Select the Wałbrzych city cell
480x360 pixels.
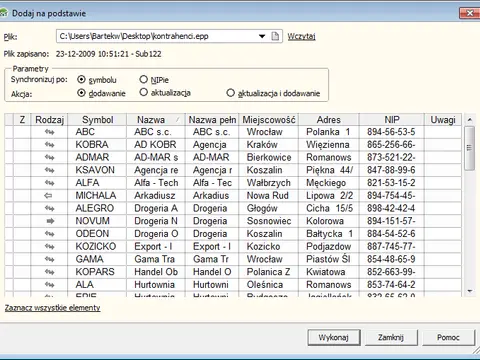(269, 183)
